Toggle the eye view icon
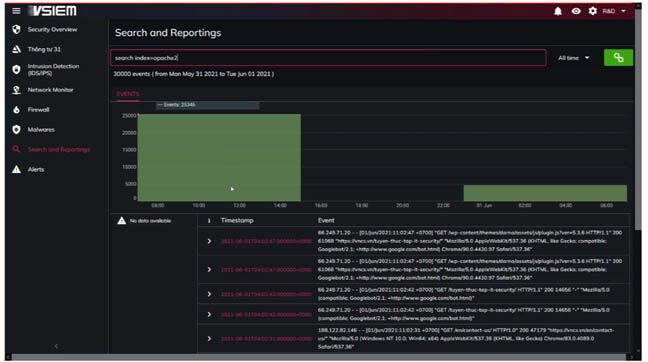 [x=576, y=11]
